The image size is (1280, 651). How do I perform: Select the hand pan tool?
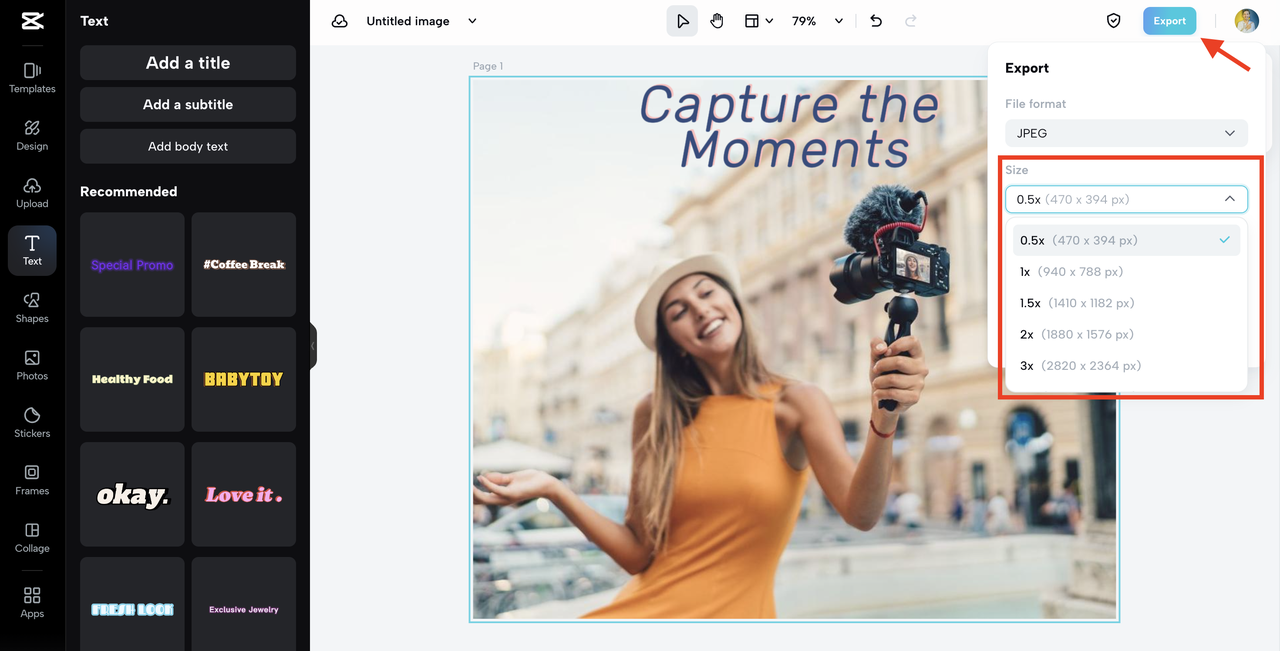click(x=717, y=21)
